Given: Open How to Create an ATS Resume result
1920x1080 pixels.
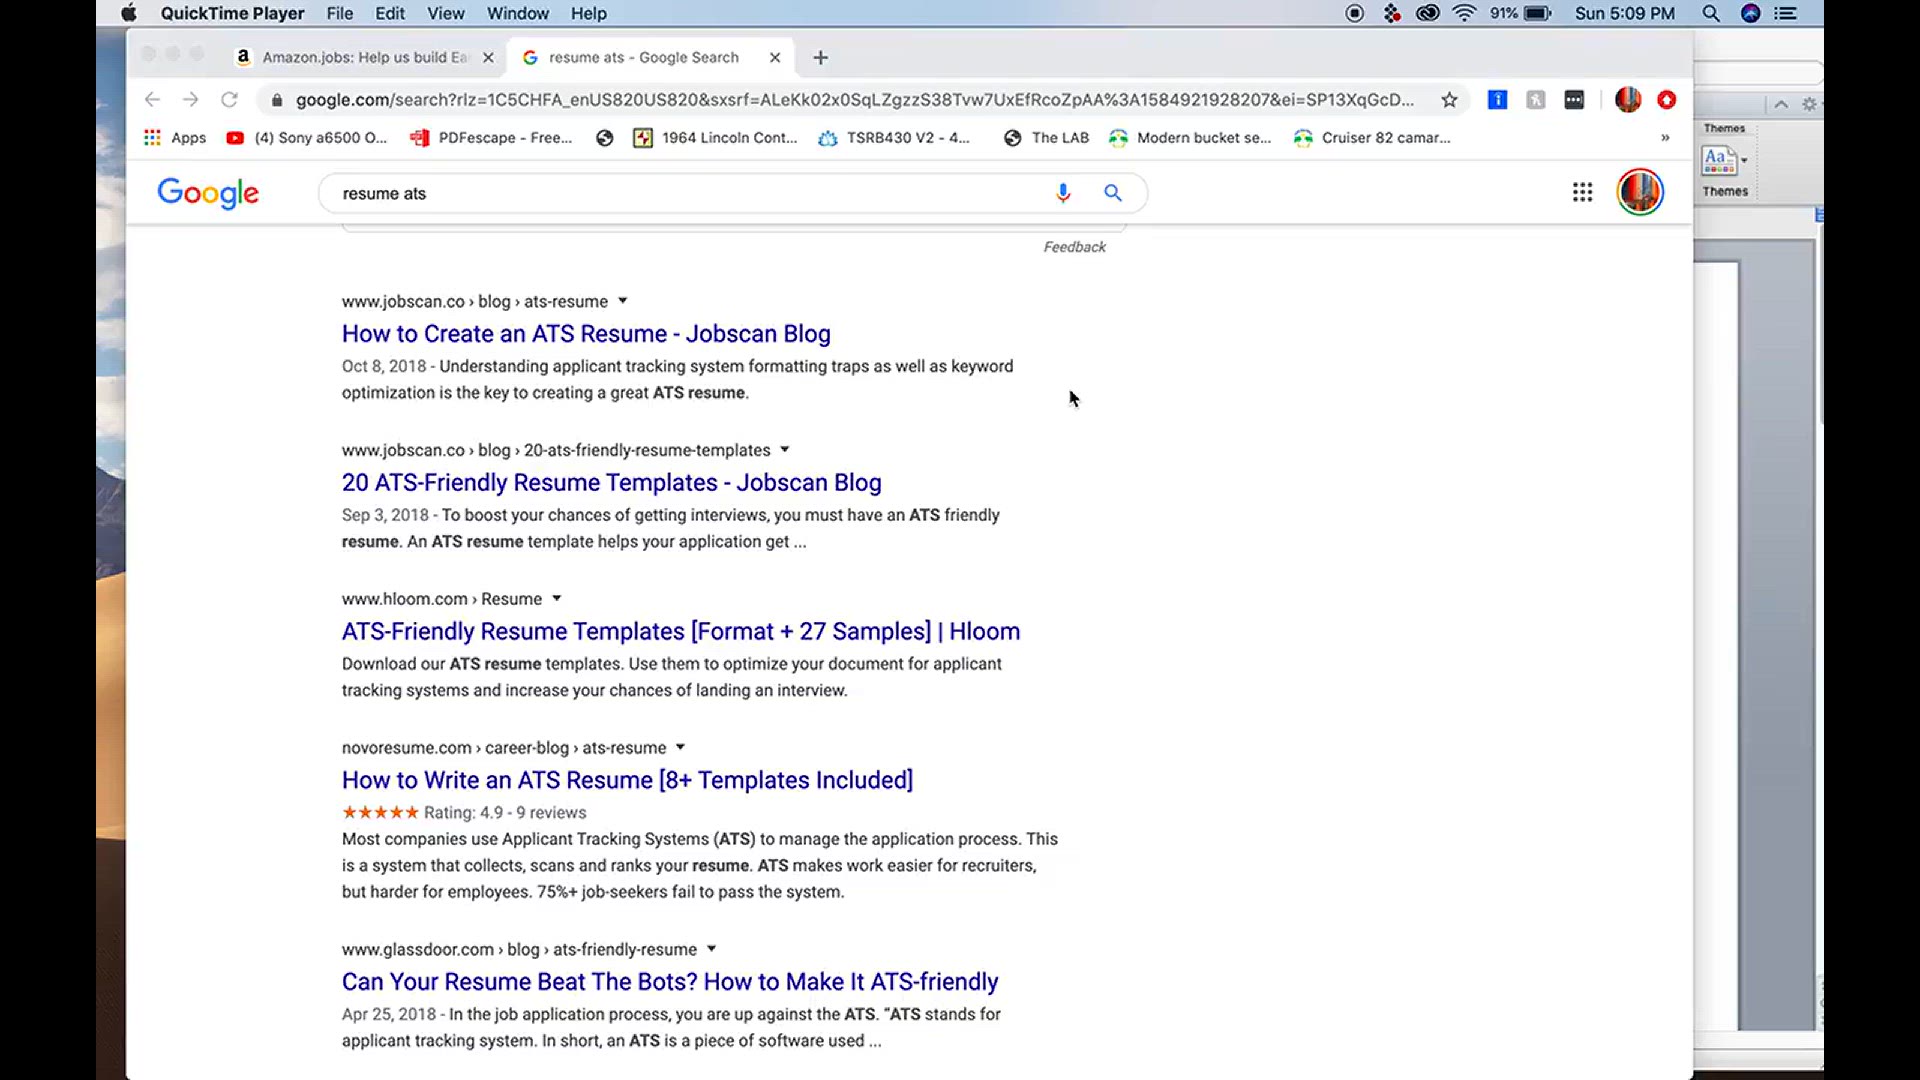Looking at the screenshot, I should pyautogui.click(x=586, y=334).
